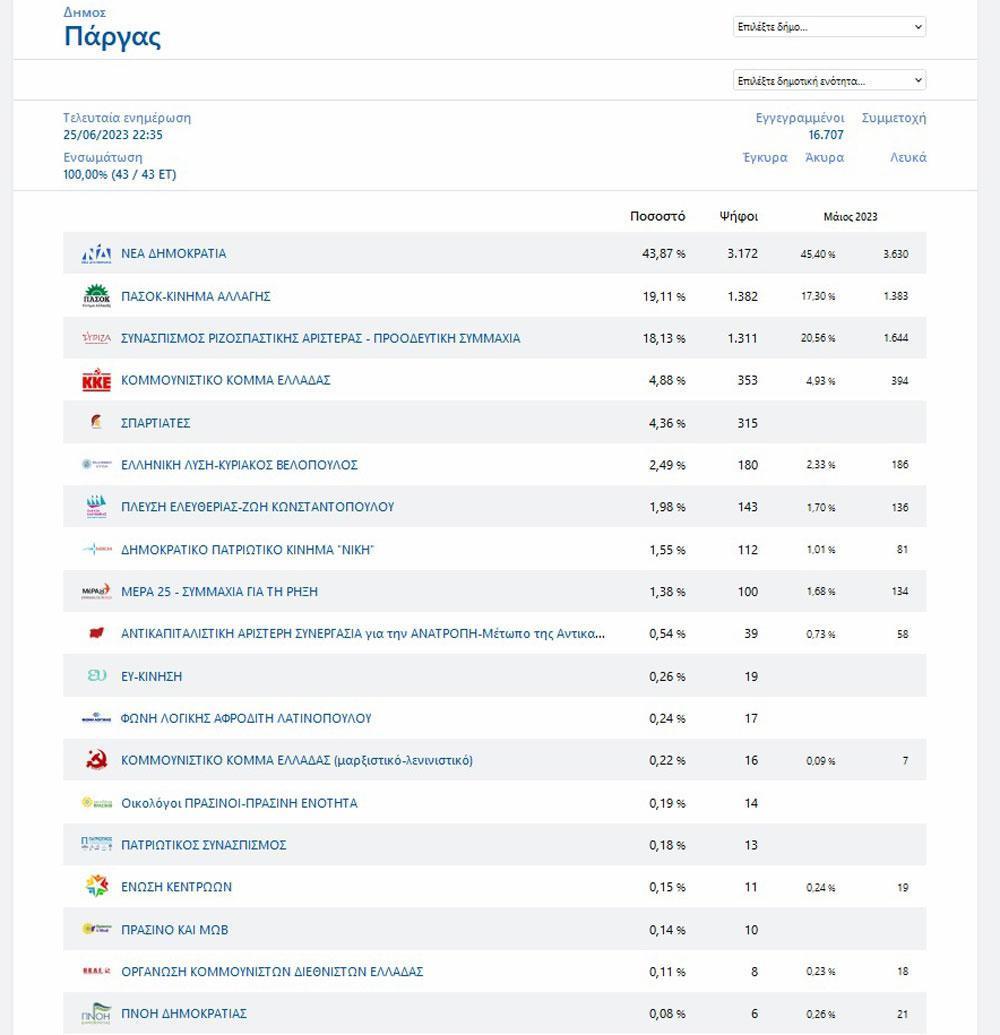Open the ΕΛΛΗΝΙΚΗ ΛΥΣΗ-ΚΥΡΙΑΚΟΣ ΒΕΛΟΠΟΥΛΟΣ link

click(239, 465)
